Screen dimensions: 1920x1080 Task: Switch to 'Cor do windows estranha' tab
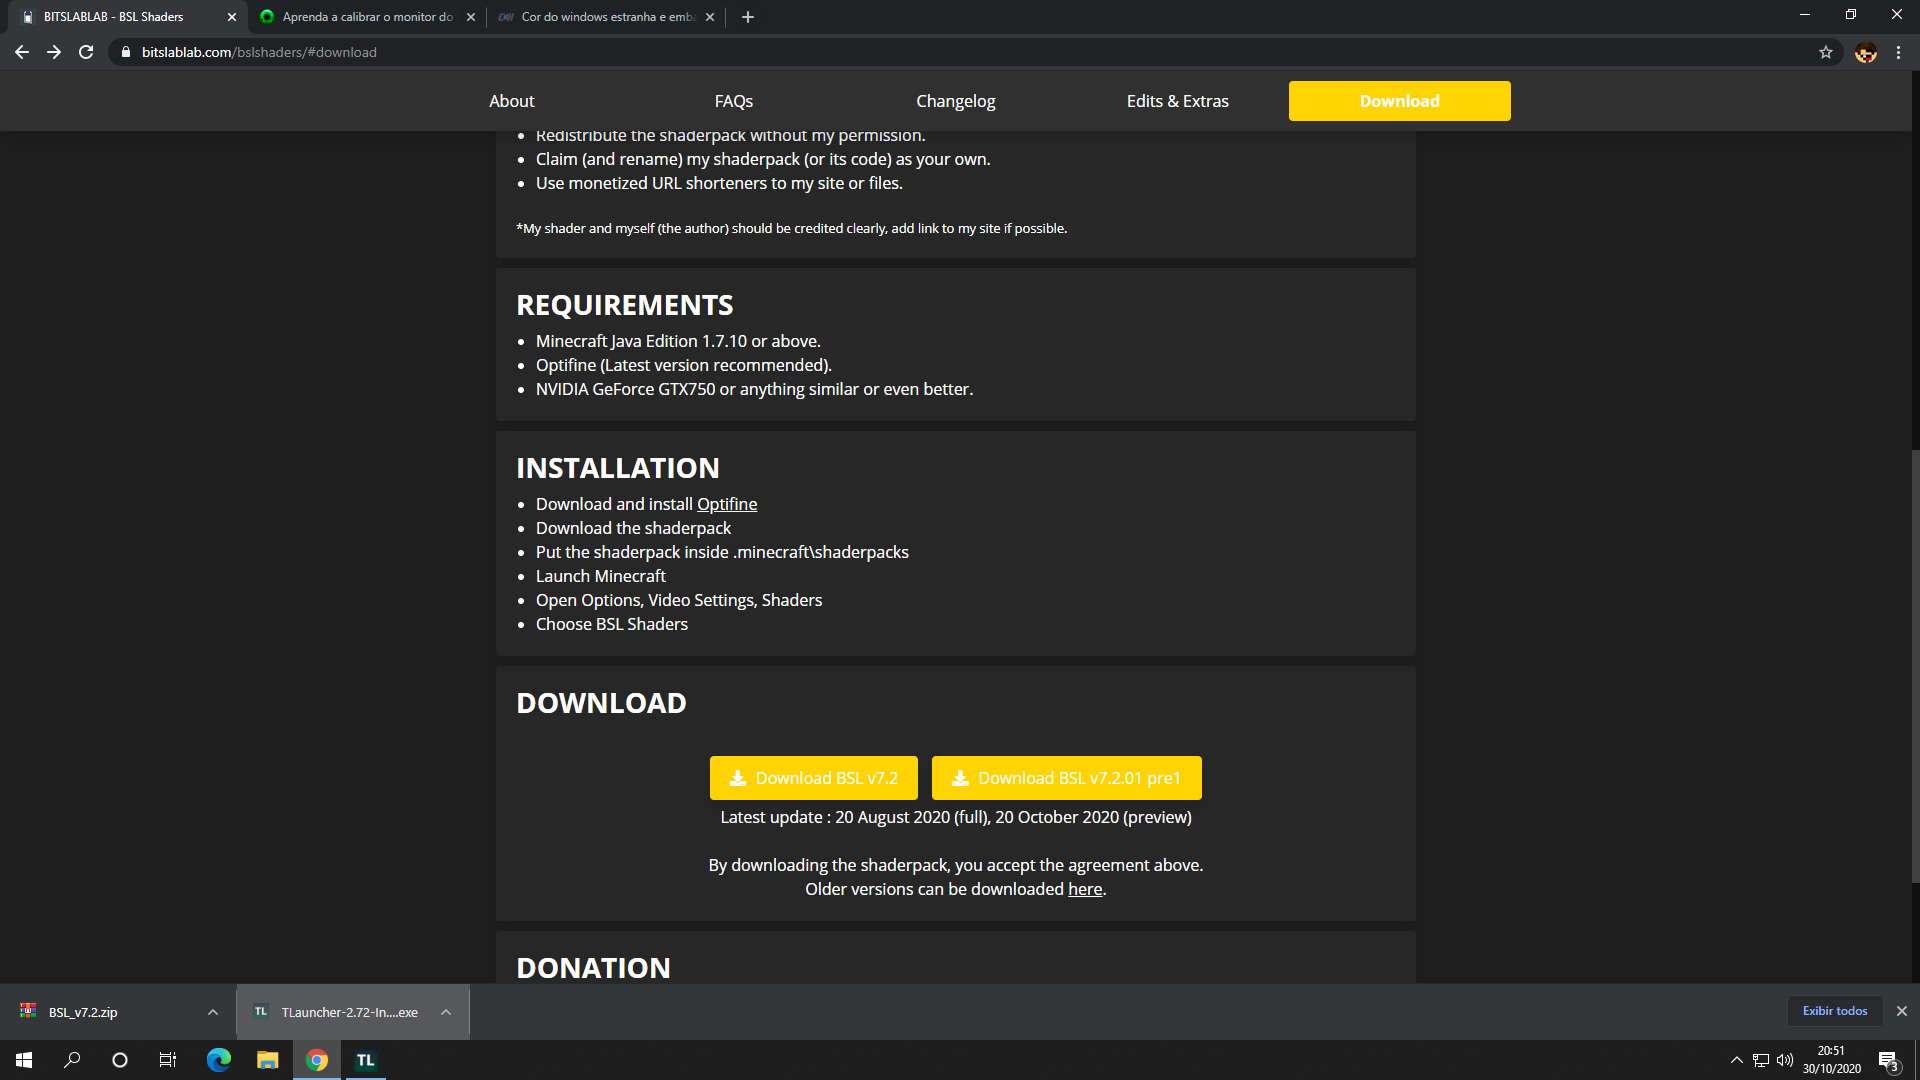(606, 17)
